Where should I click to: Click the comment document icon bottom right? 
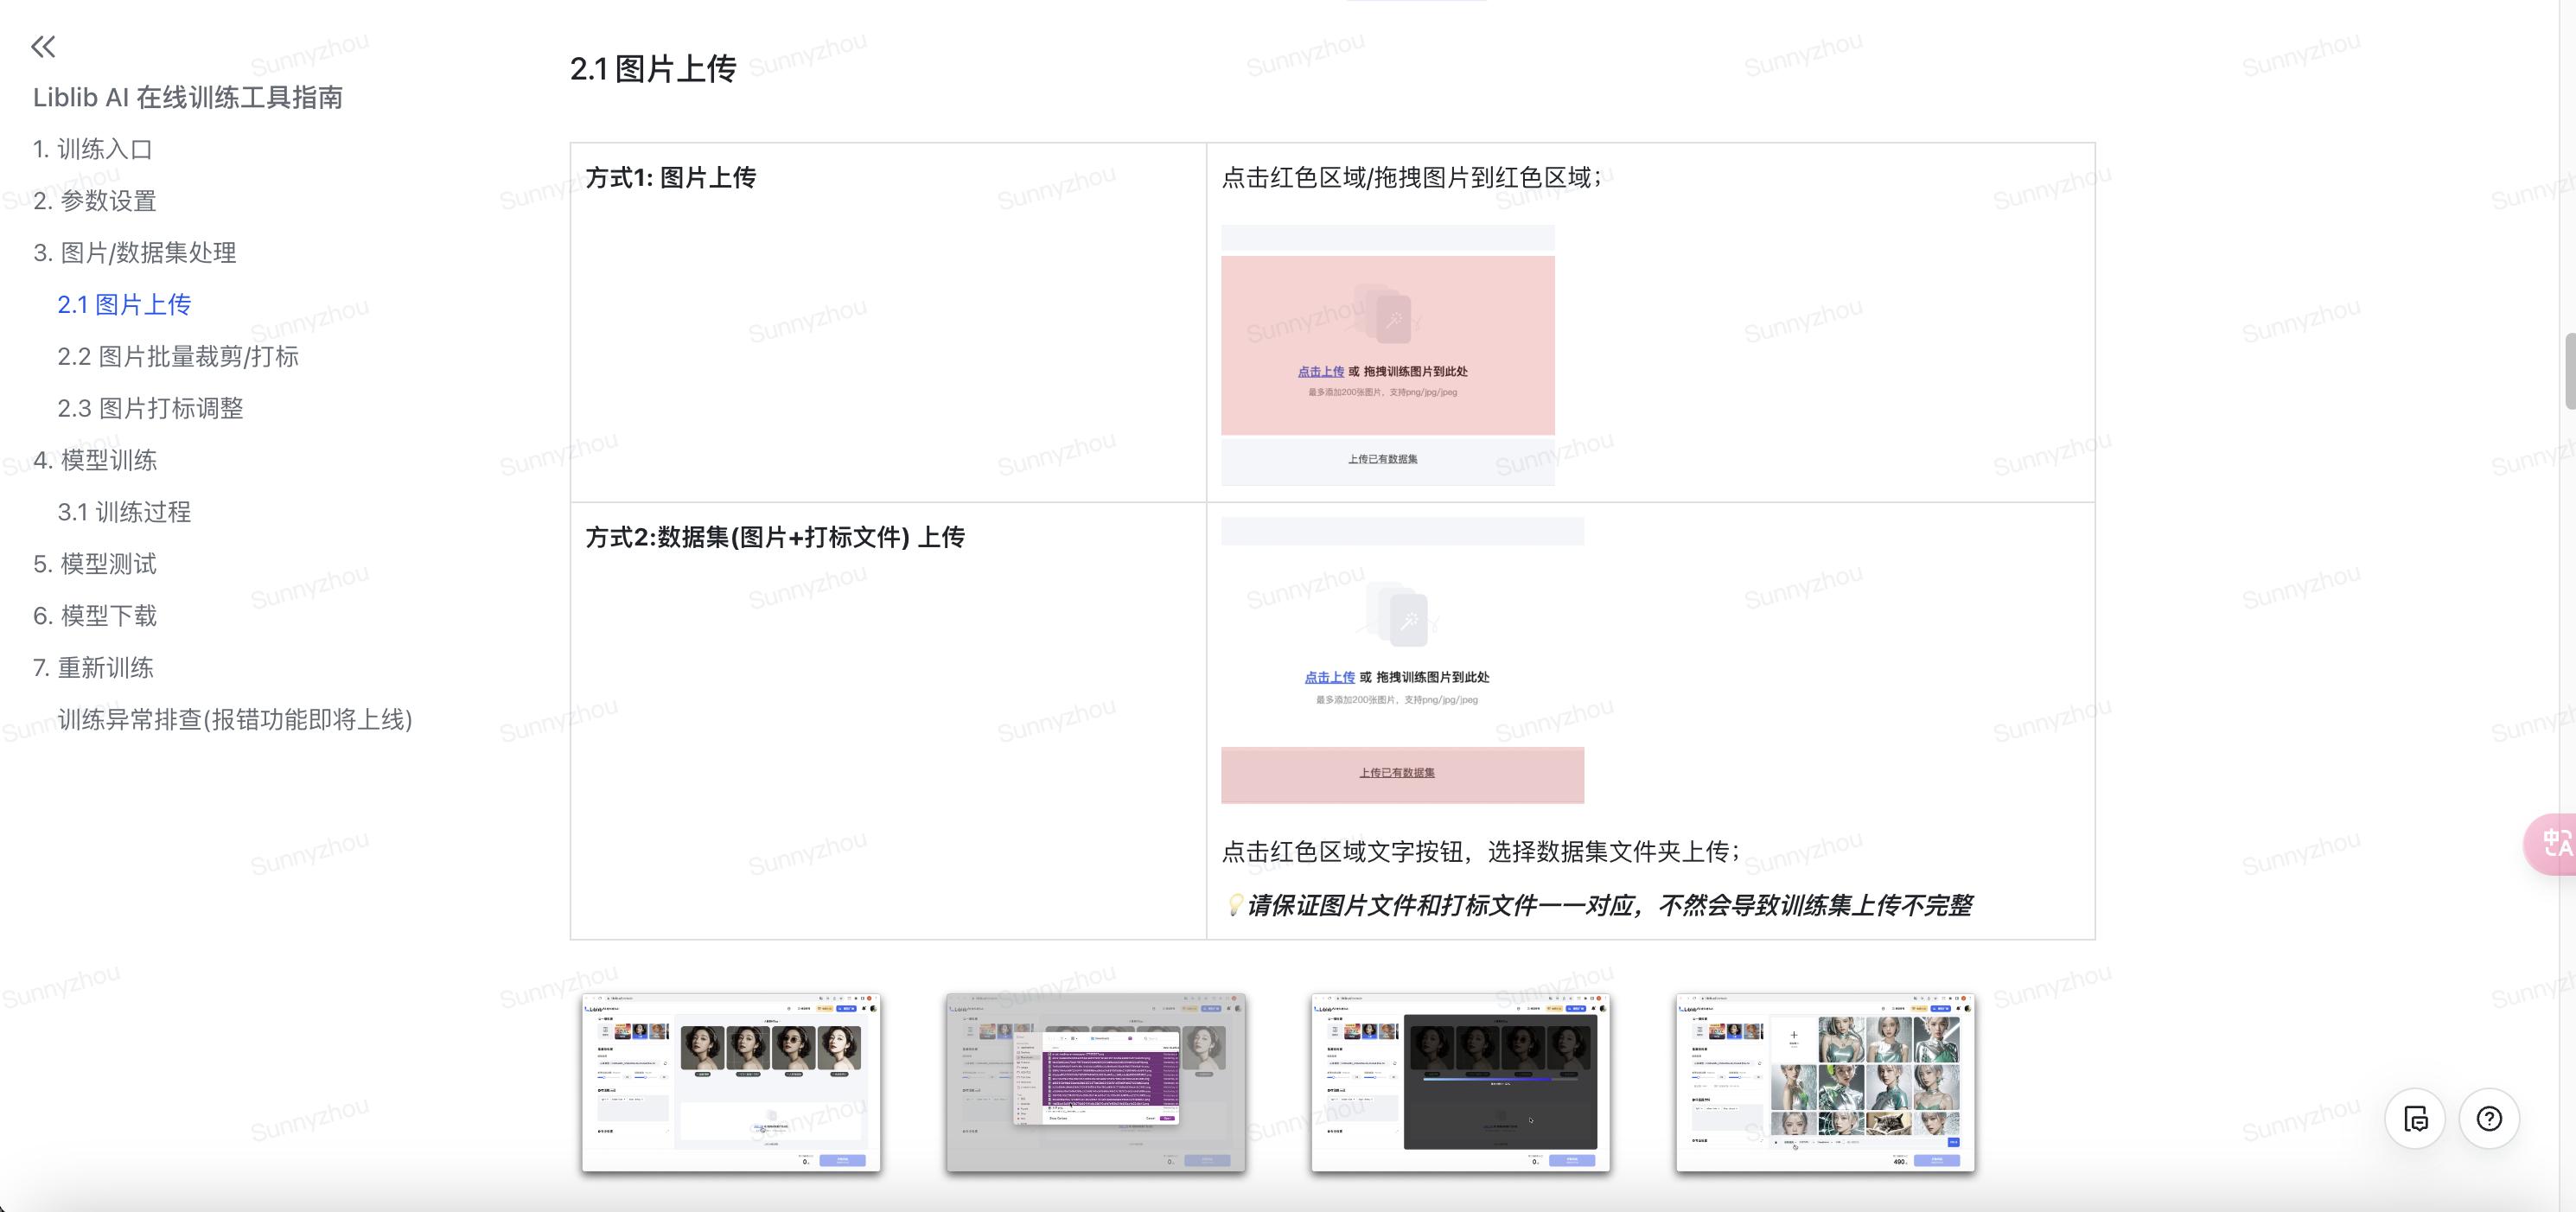pos(2415,1118)
